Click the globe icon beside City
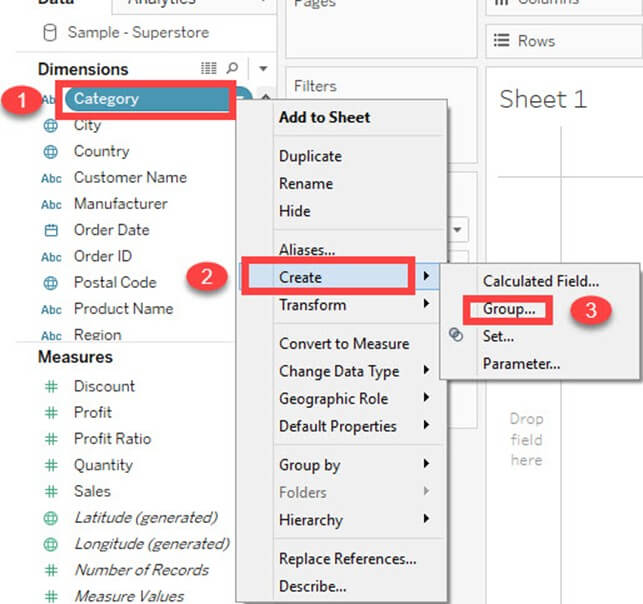This screenshot has height=604, width=643. (50, 126)
